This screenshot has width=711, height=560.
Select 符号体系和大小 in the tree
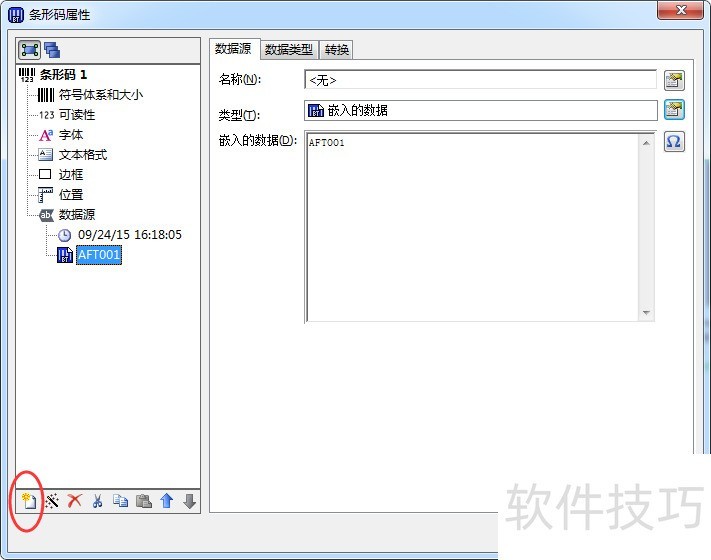(100, 95)
